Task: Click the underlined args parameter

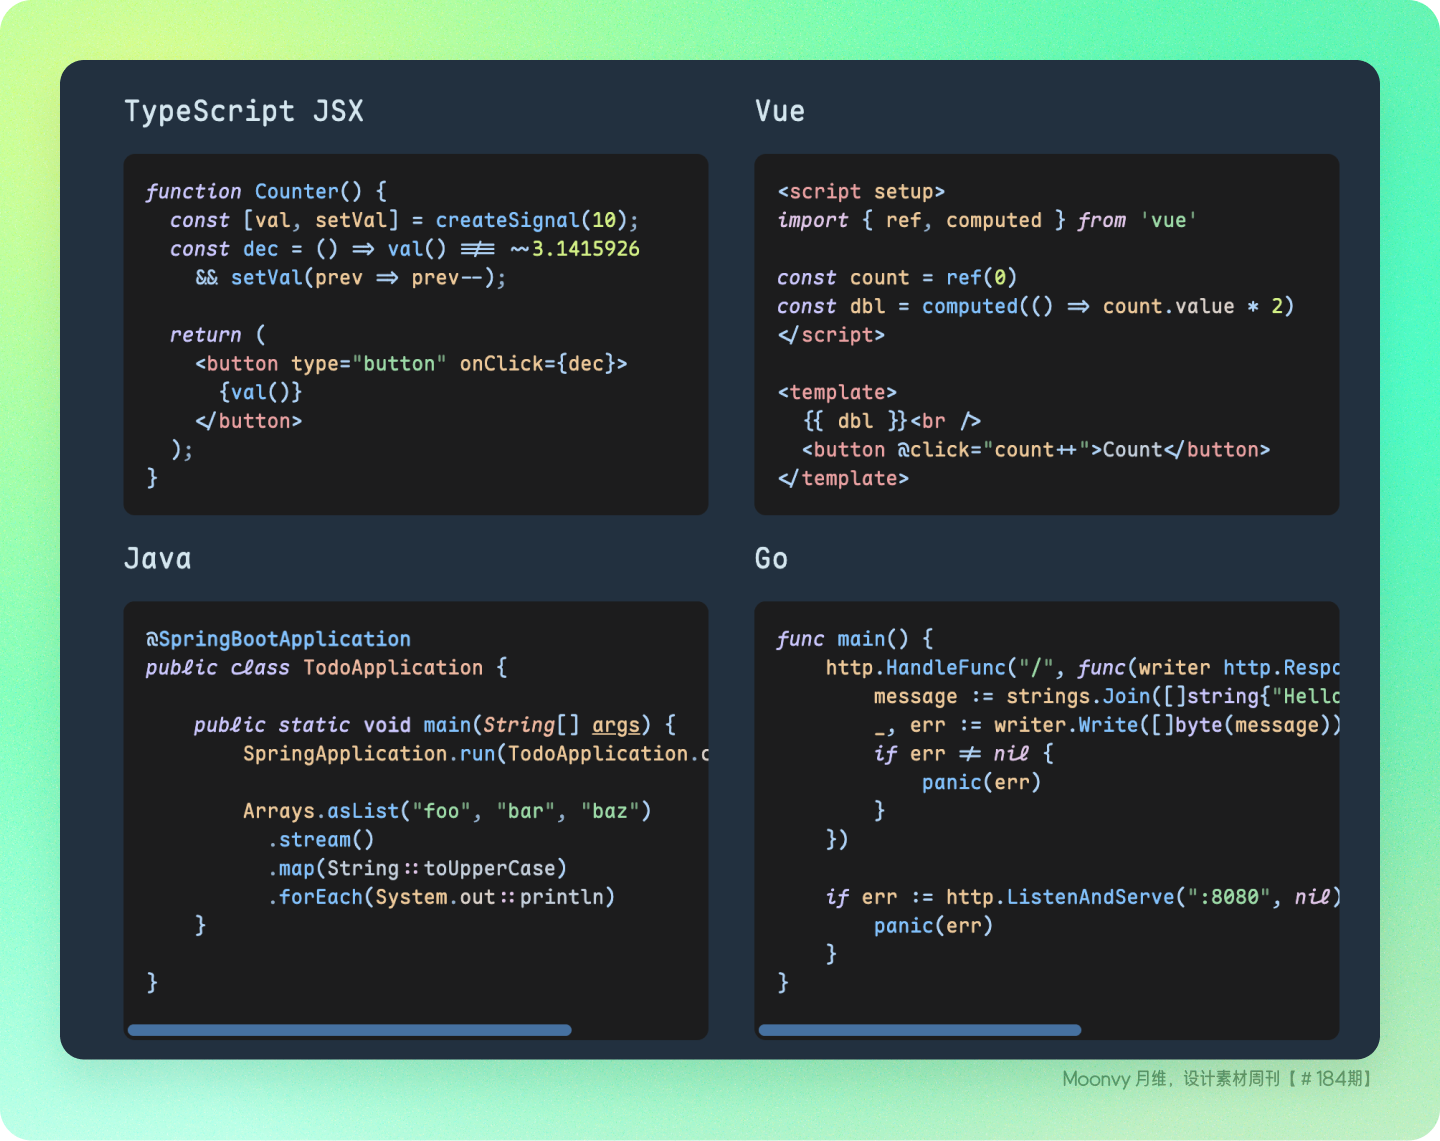Action: (616, 725)
